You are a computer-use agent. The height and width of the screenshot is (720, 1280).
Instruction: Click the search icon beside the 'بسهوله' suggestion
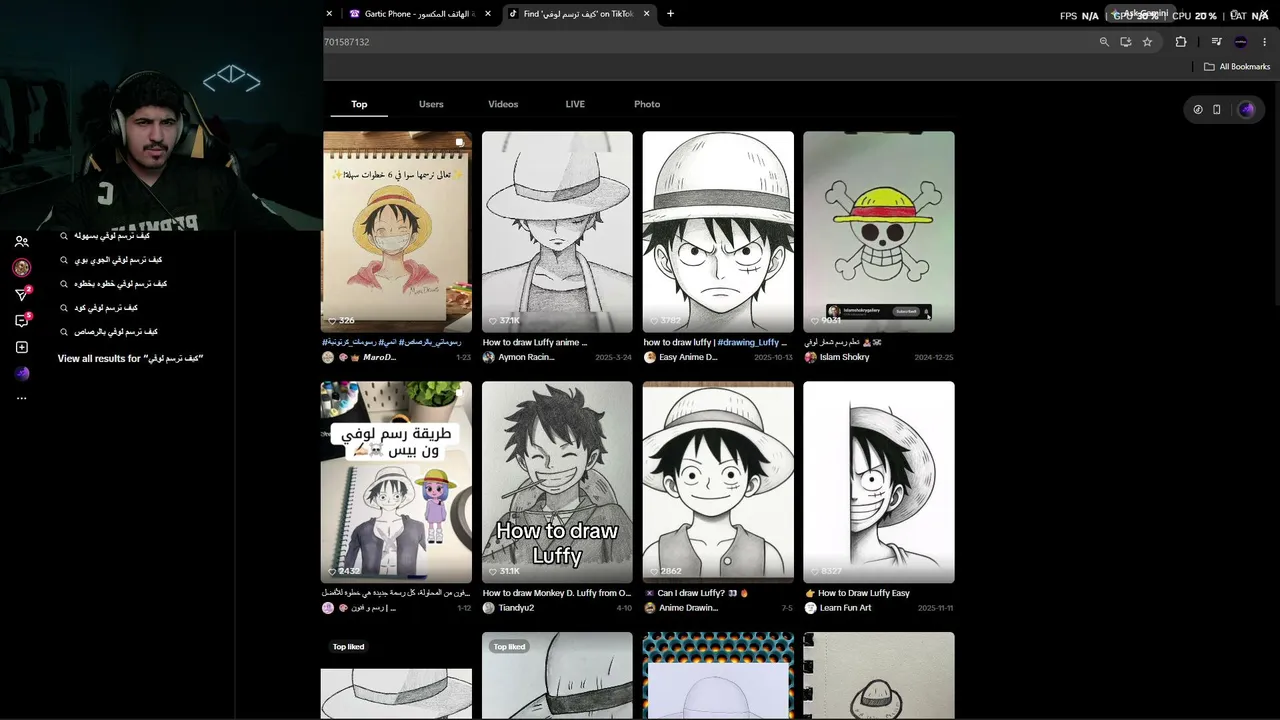click(64, 236)
